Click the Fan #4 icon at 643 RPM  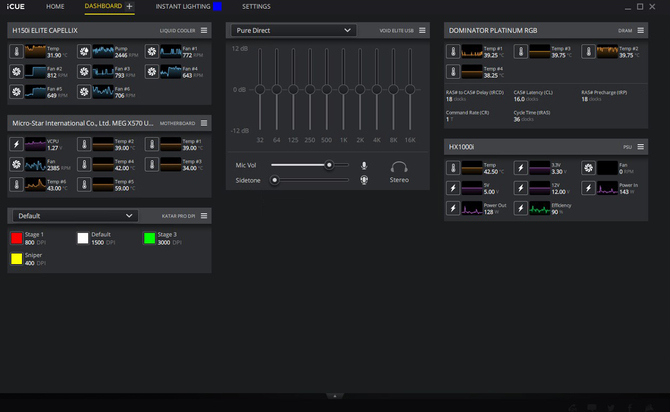click(x=152, y=71)
